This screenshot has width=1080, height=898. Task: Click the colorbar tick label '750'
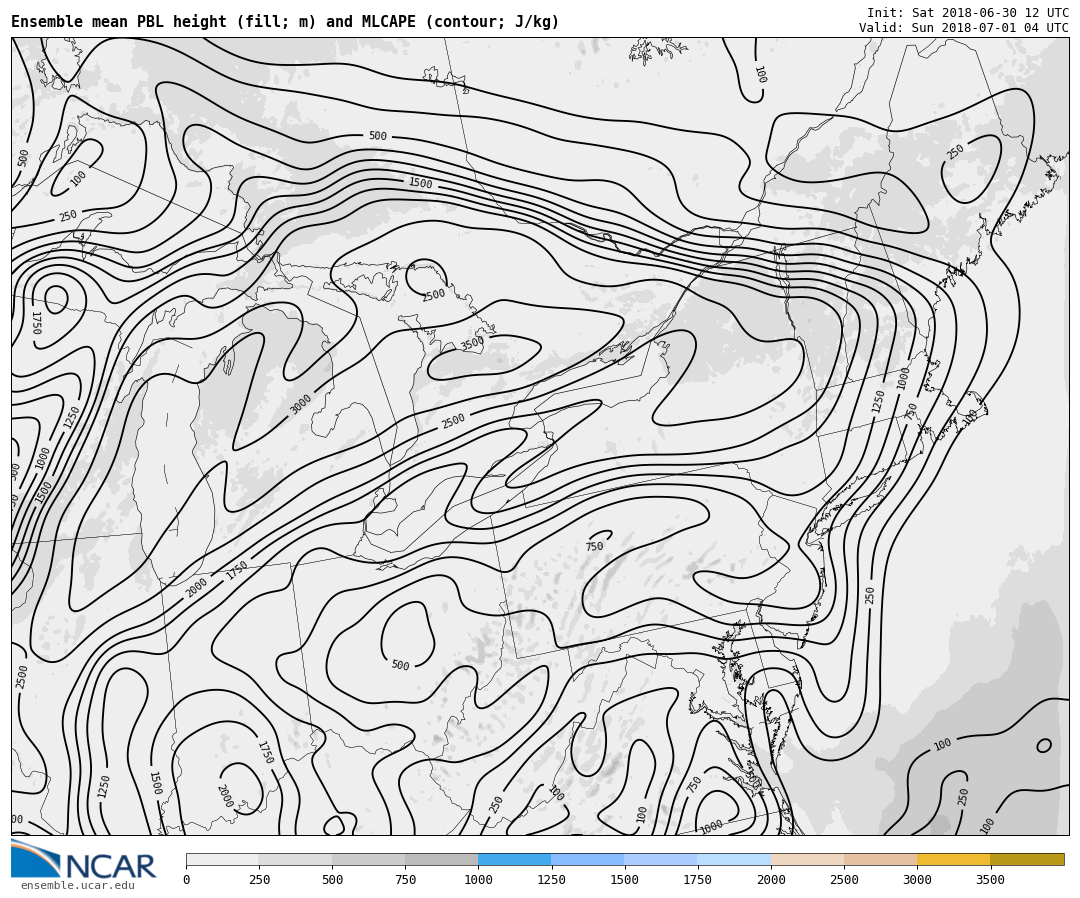pyautogui.click(x=405, y=879)
